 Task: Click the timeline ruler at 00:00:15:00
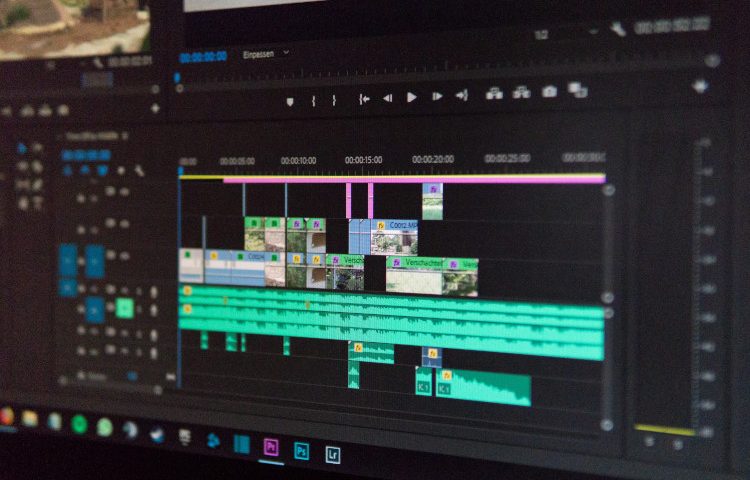pos(363,160)
